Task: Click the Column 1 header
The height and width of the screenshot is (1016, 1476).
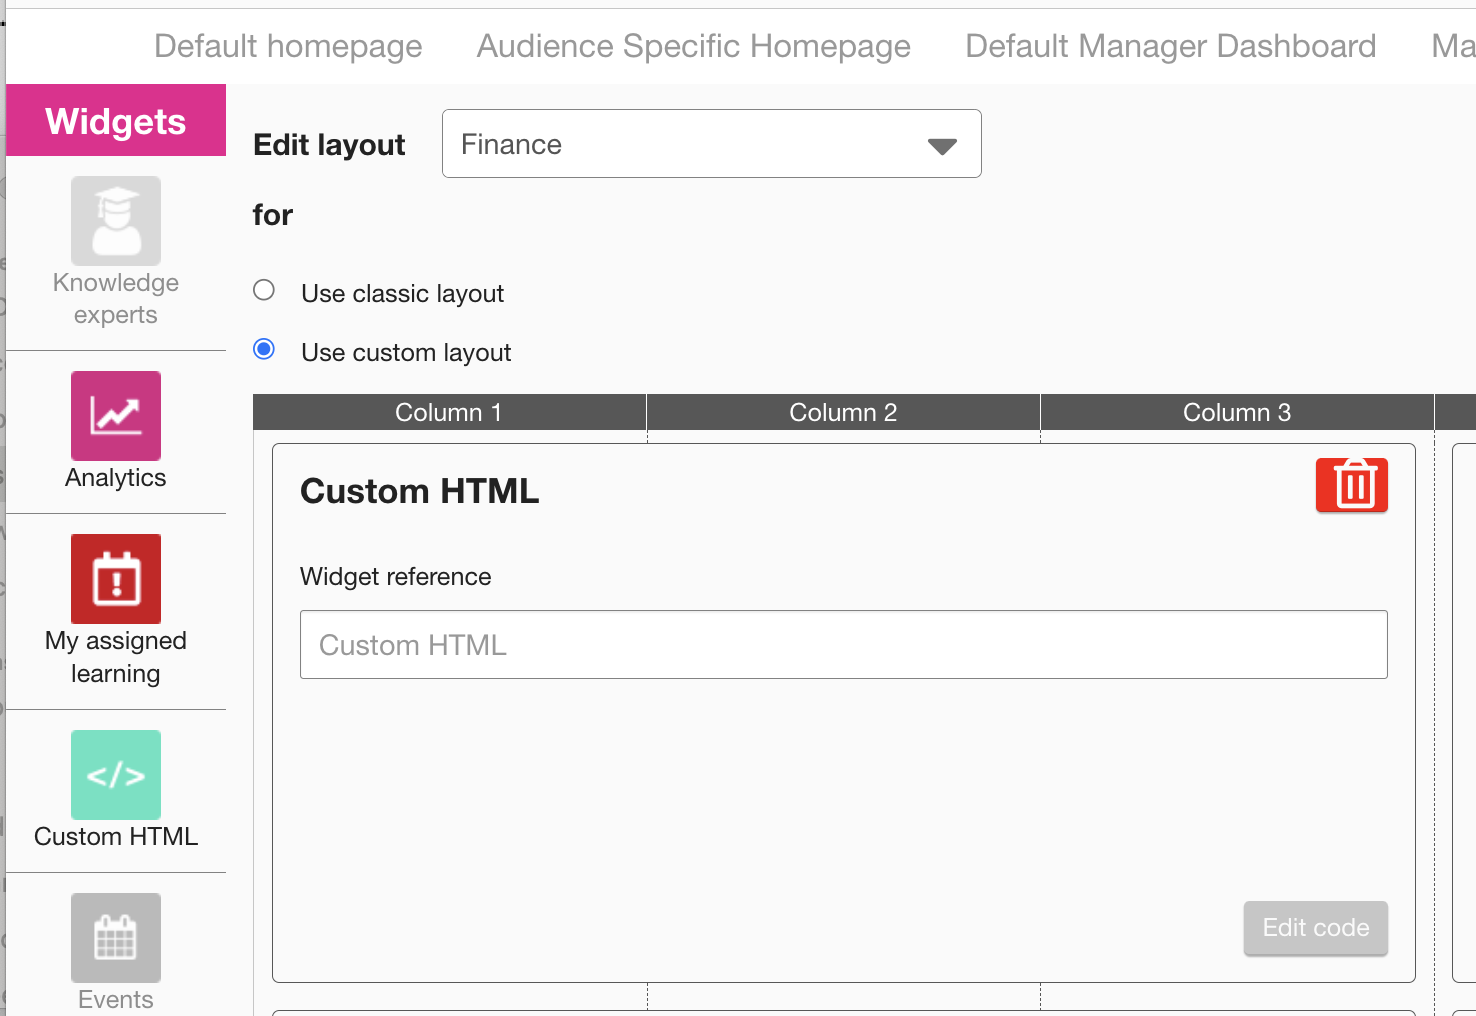Action: 449,412
